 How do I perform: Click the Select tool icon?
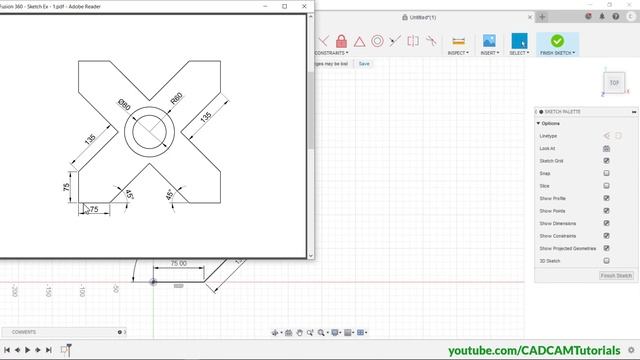519,41
